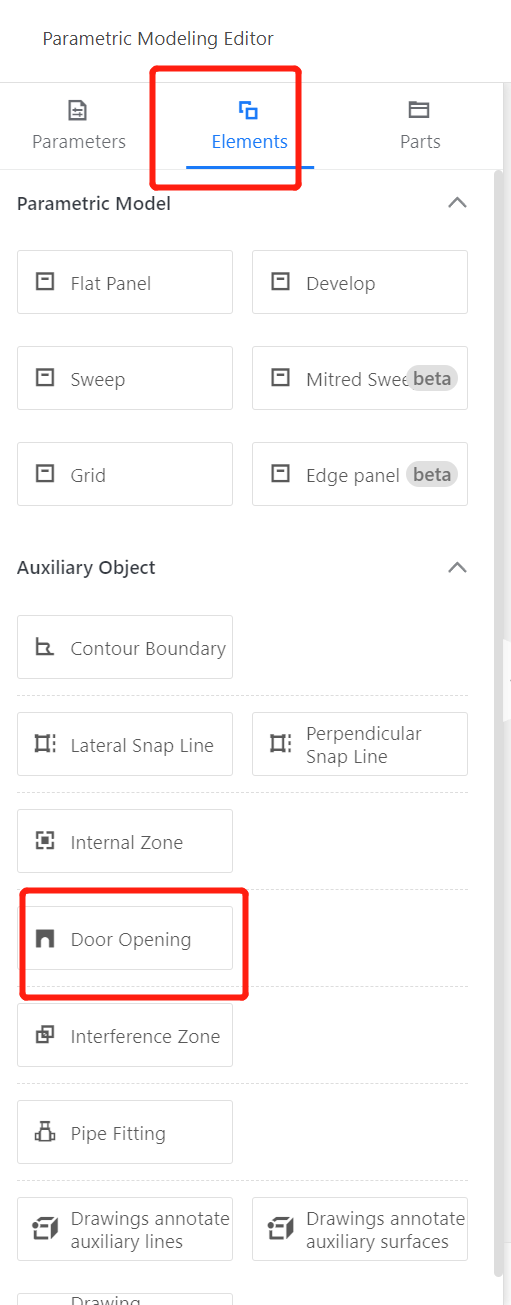
Task: Choose the Internal Zone icon
Action: point(45,841)
